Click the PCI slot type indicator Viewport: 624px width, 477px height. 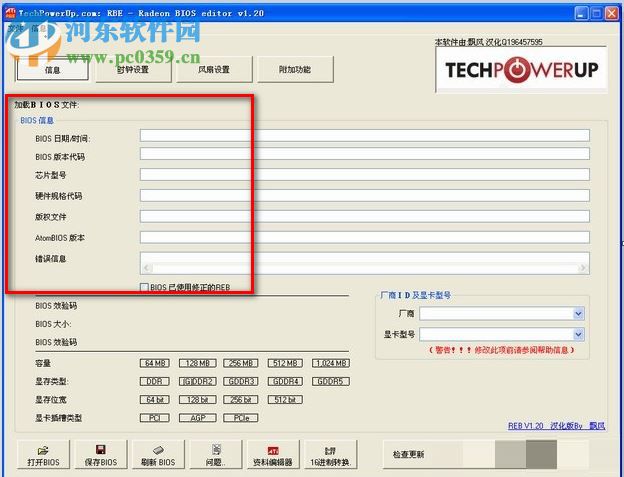pos(154,418)
